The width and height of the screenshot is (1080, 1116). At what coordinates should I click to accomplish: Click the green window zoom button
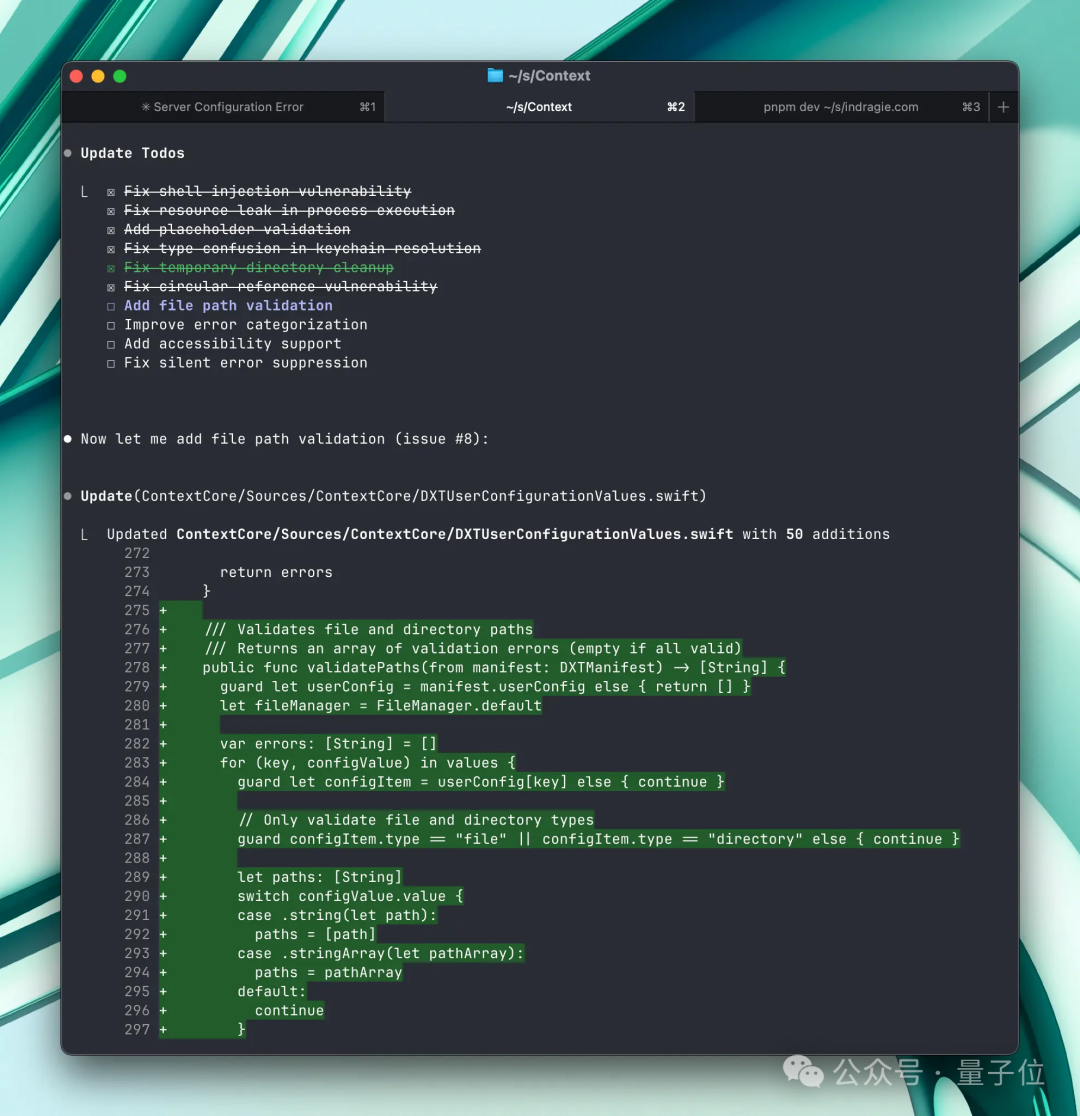pos(120,76)
